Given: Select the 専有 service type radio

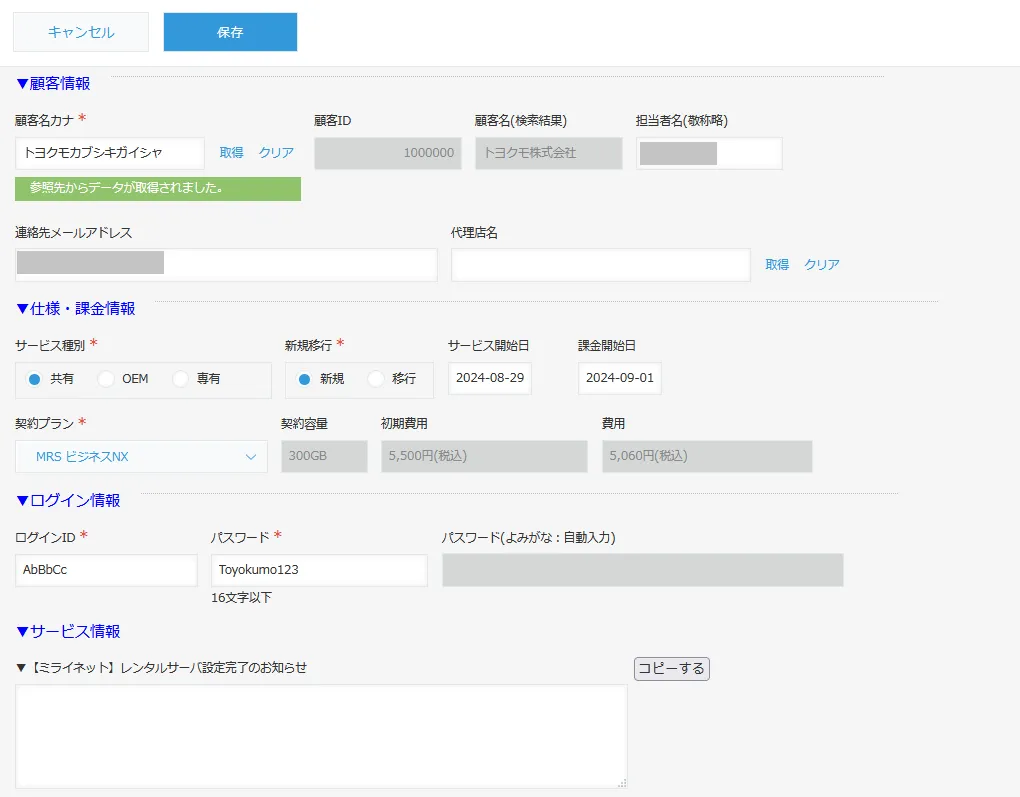Looking at the screenshot, I should pyautogui.click(x=181, y=379).
